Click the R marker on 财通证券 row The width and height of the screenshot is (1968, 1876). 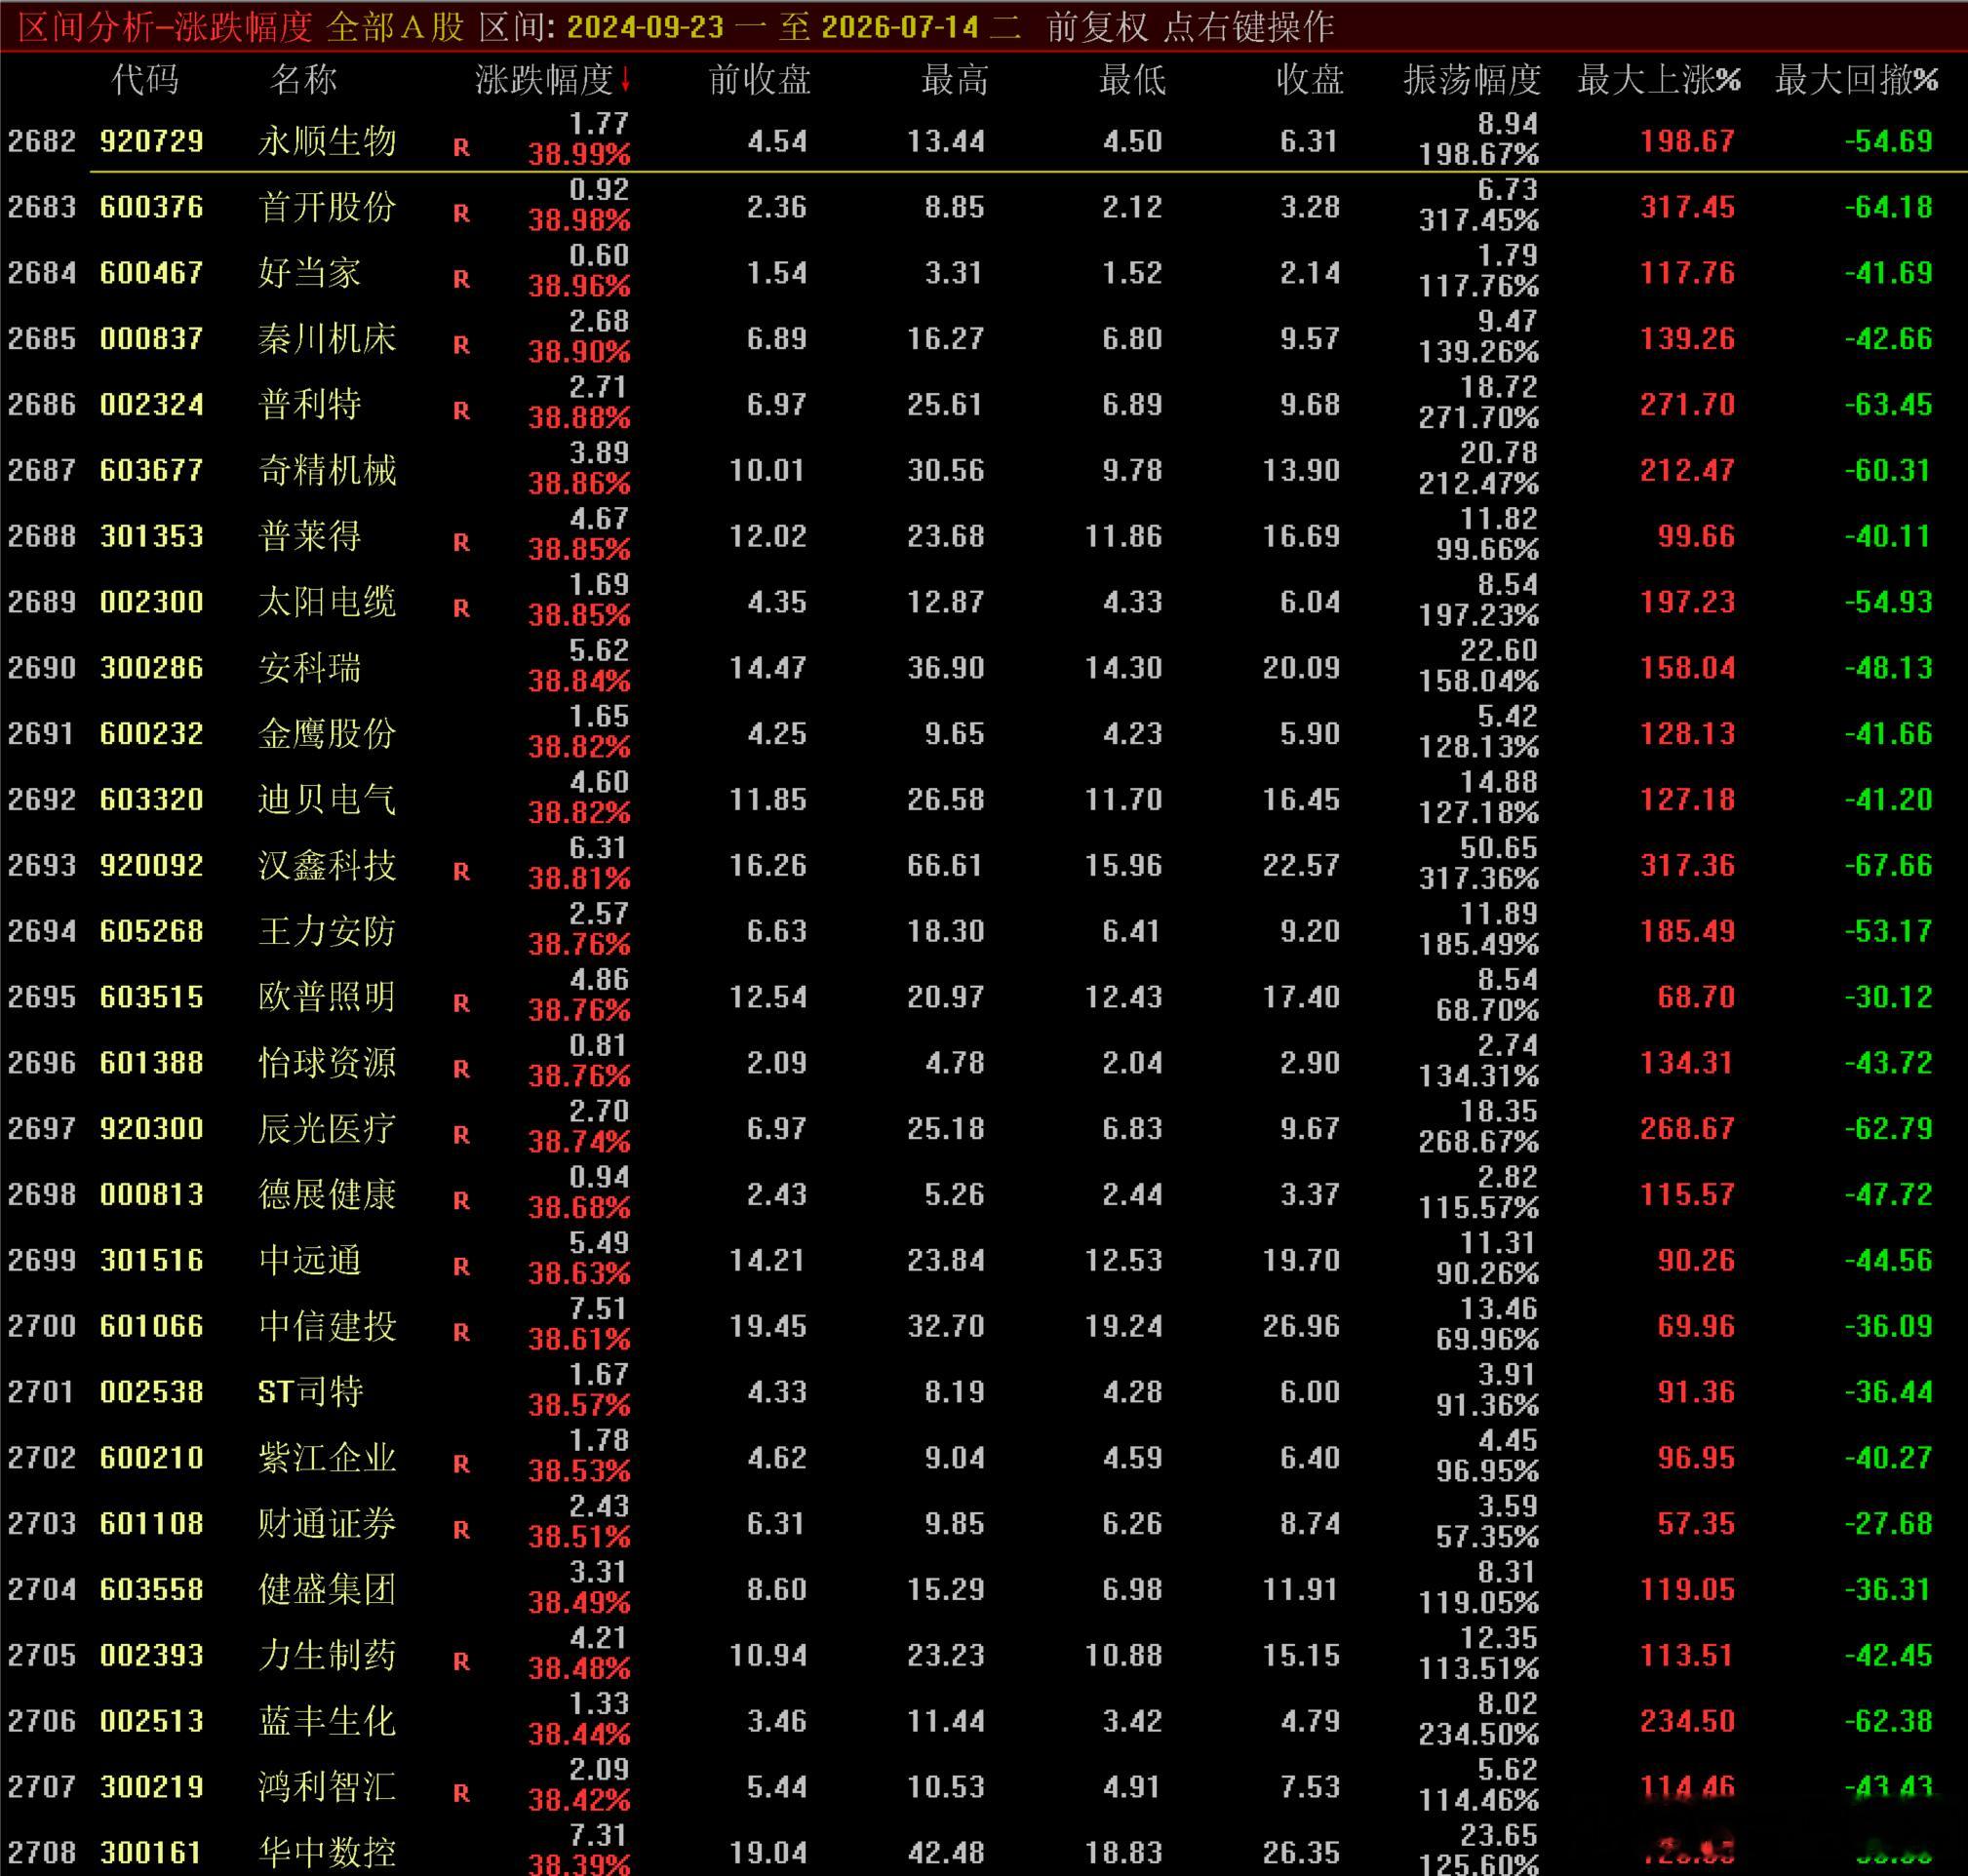tap(461, 1530)
